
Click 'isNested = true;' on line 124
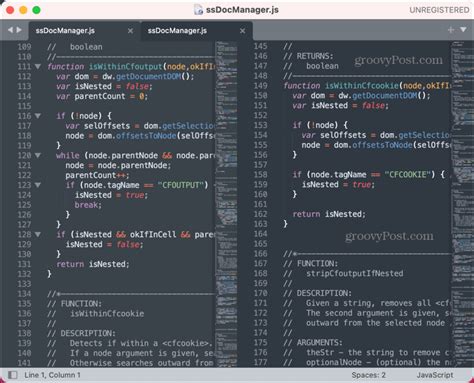[111, 195]
